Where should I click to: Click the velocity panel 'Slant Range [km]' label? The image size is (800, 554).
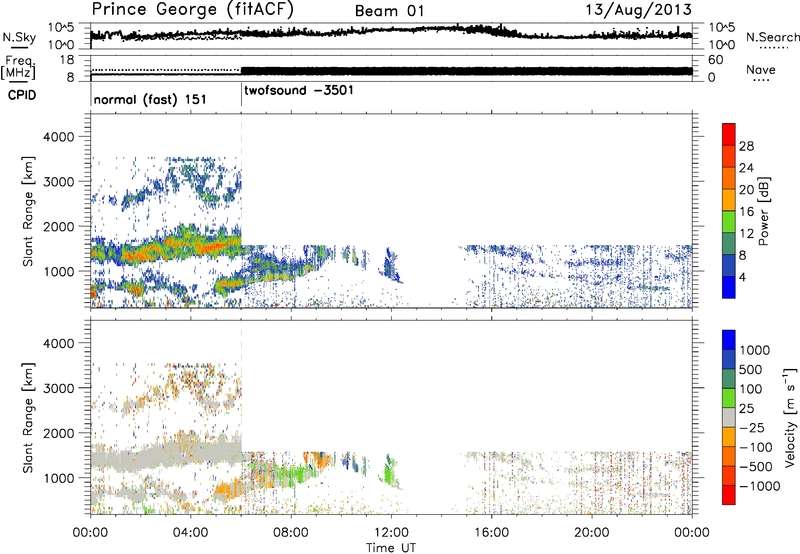[x=28, y=417]
